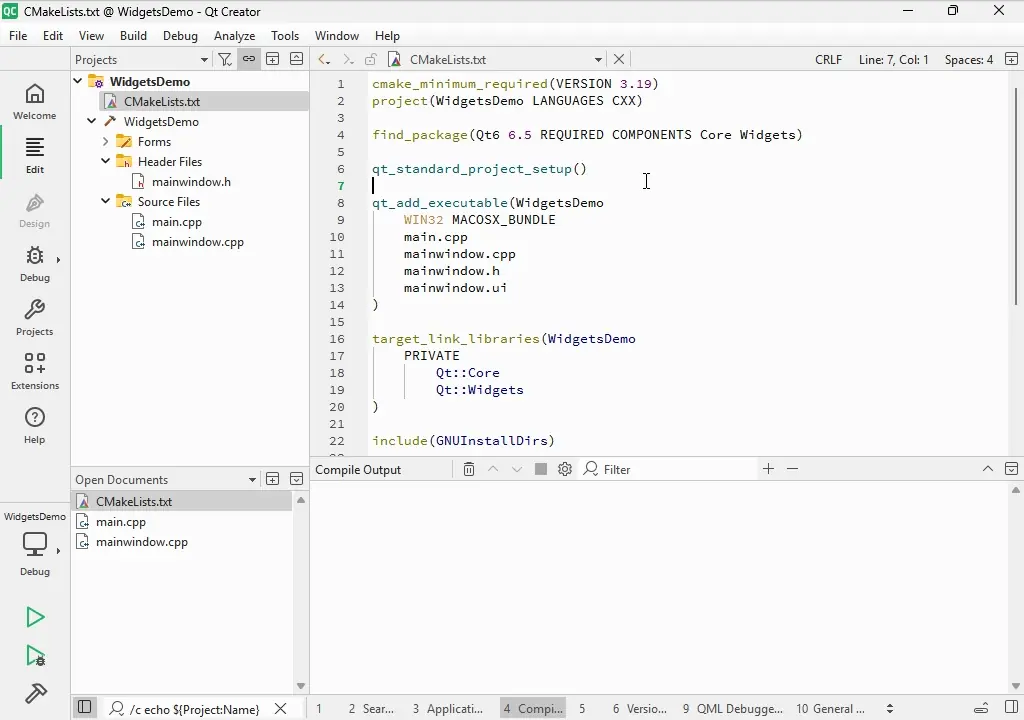Expand the Forms folder

105,141
